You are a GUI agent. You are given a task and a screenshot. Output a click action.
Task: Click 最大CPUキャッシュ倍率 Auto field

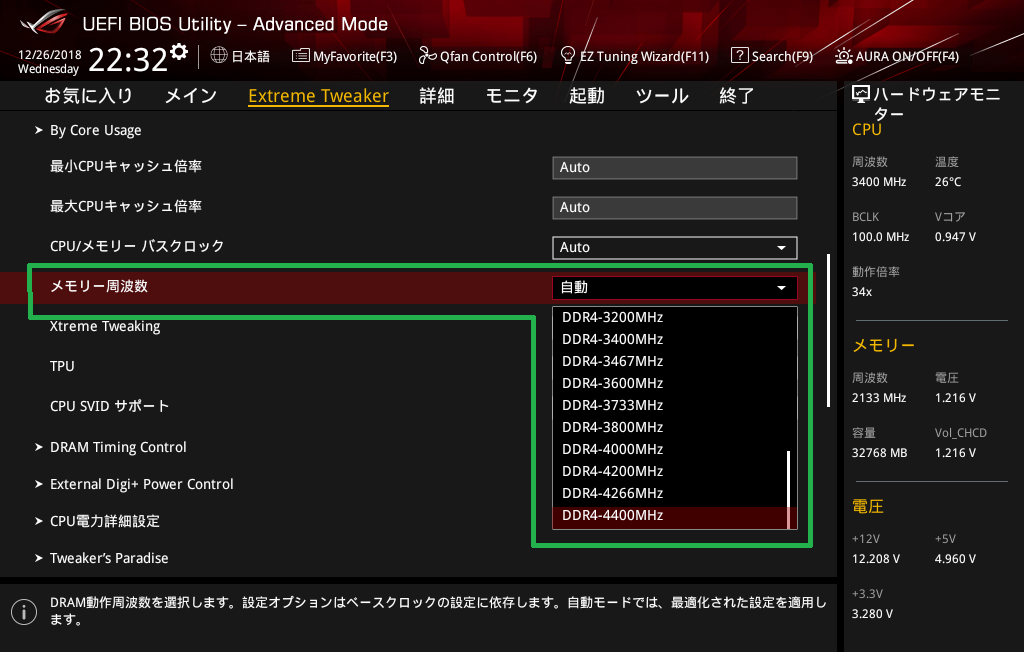pyautogui.click(x=675, y=207)
